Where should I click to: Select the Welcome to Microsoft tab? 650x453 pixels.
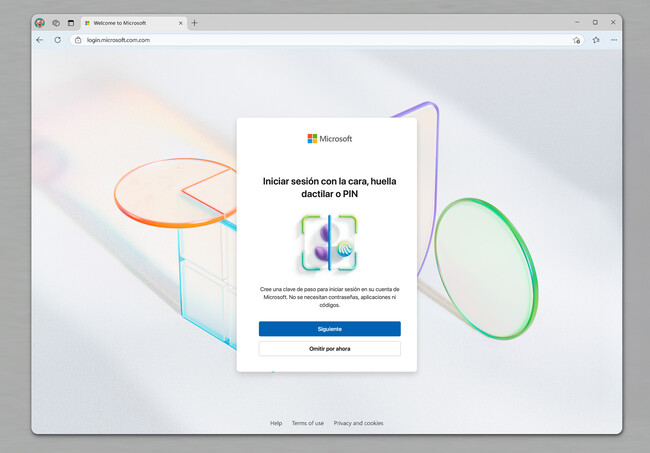125,22
